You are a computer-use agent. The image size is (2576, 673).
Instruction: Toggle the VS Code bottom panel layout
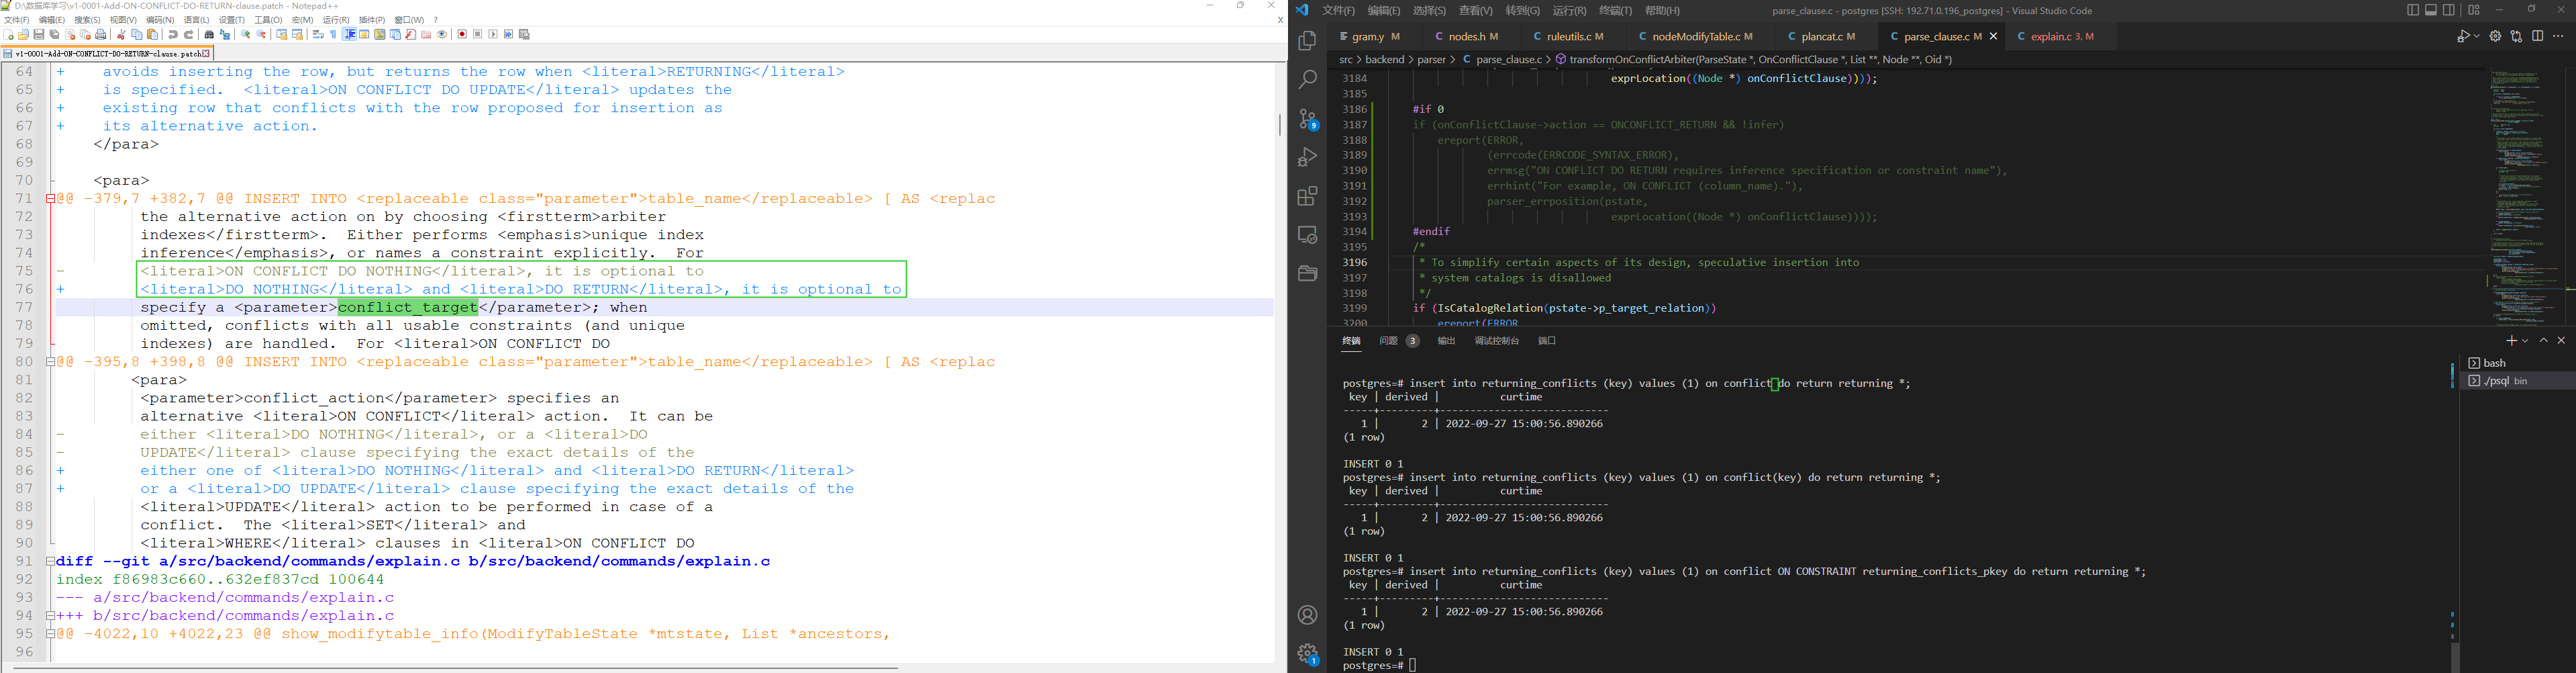tap(2431, 10)
